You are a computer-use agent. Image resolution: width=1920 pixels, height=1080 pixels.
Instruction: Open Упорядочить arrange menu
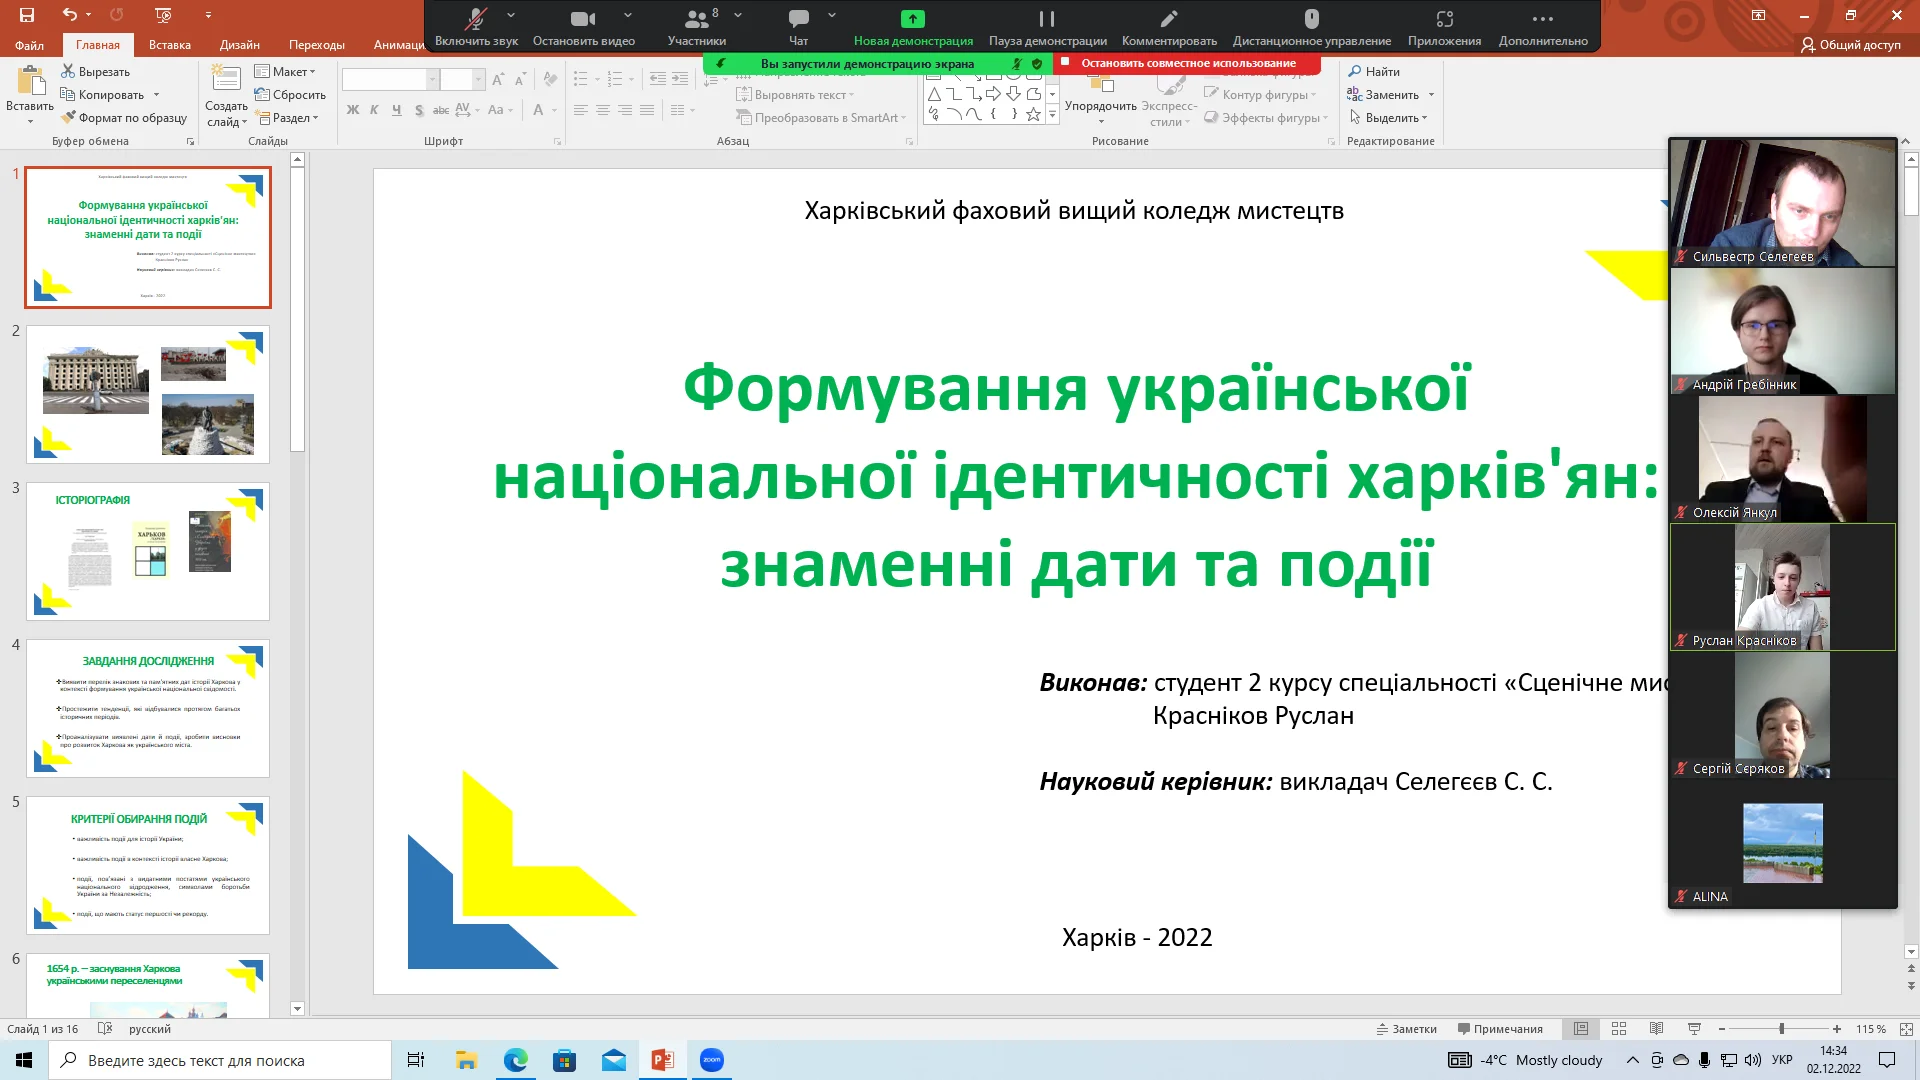click(x=1100, y=97)
